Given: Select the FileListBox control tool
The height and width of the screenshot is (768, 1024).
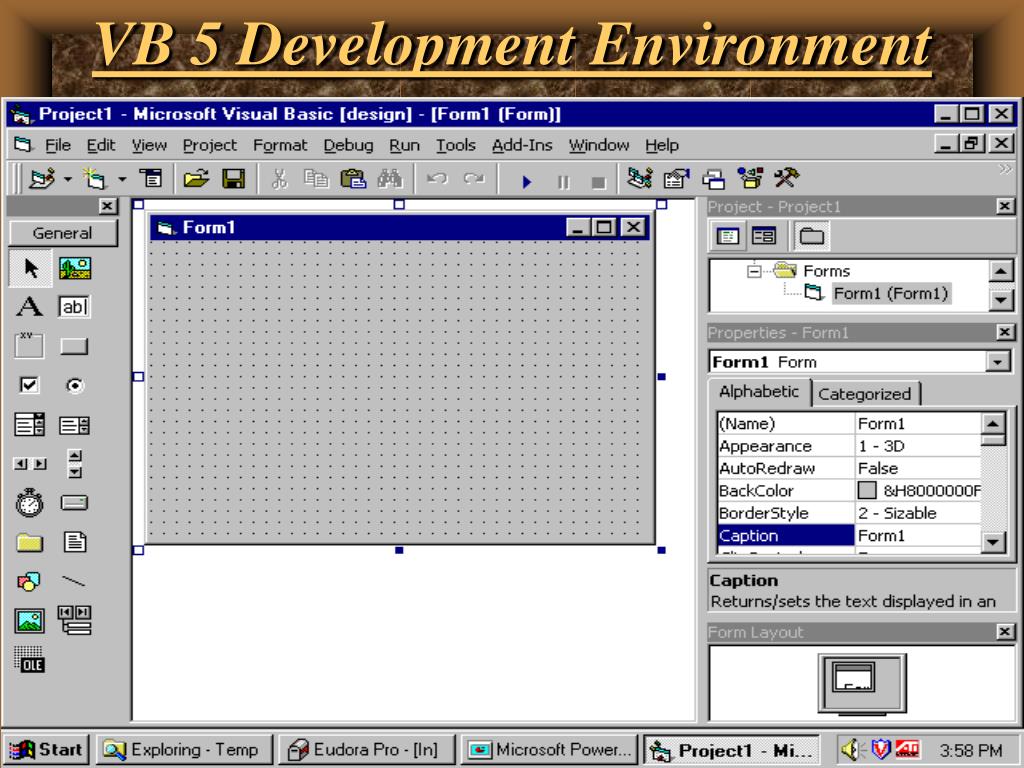Looking at the screenshot, I should pyautogui.click(x=75, y=541).
